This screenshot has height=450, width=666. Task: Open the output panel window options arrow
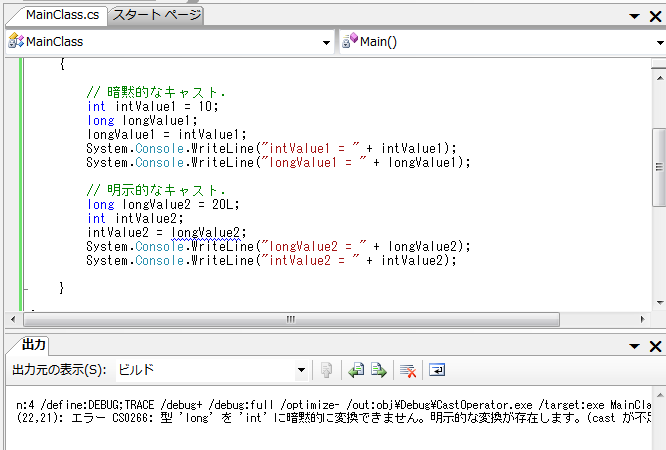635,346
